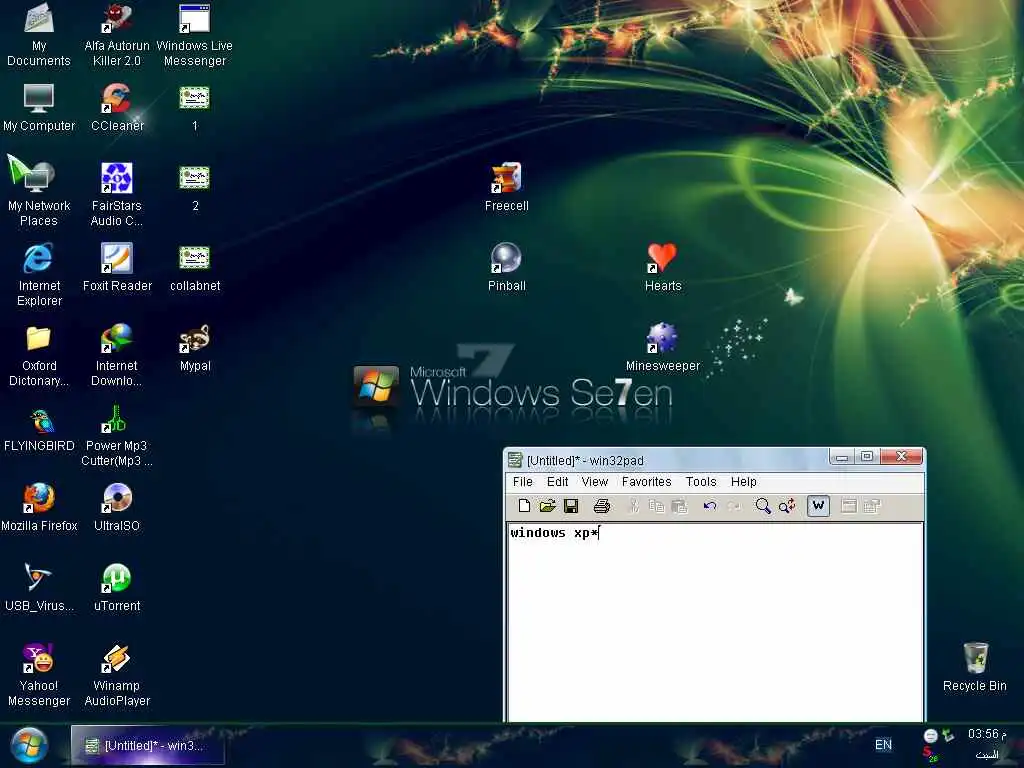1024x768 pixels.
Task: Select the CCleaner shortcut icon
Action: 117,108
